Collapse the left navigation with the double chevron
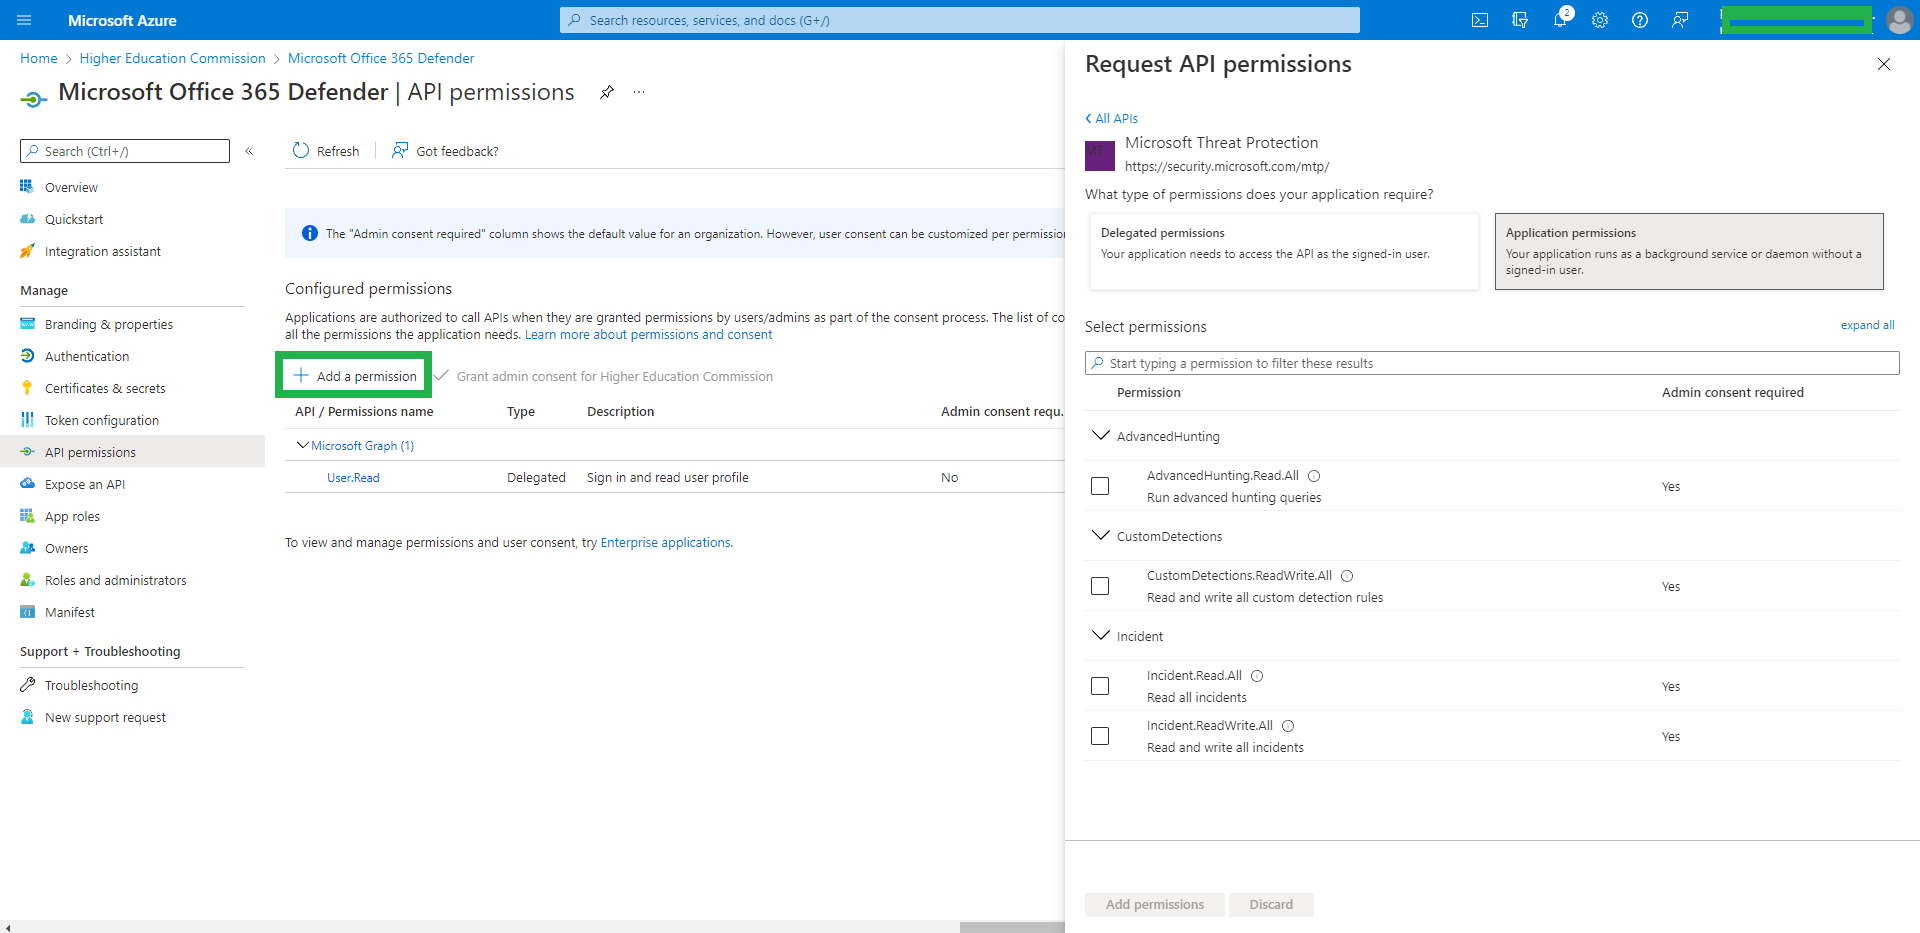The height and width of the screenshot is (933, 1920). point(249,151)
